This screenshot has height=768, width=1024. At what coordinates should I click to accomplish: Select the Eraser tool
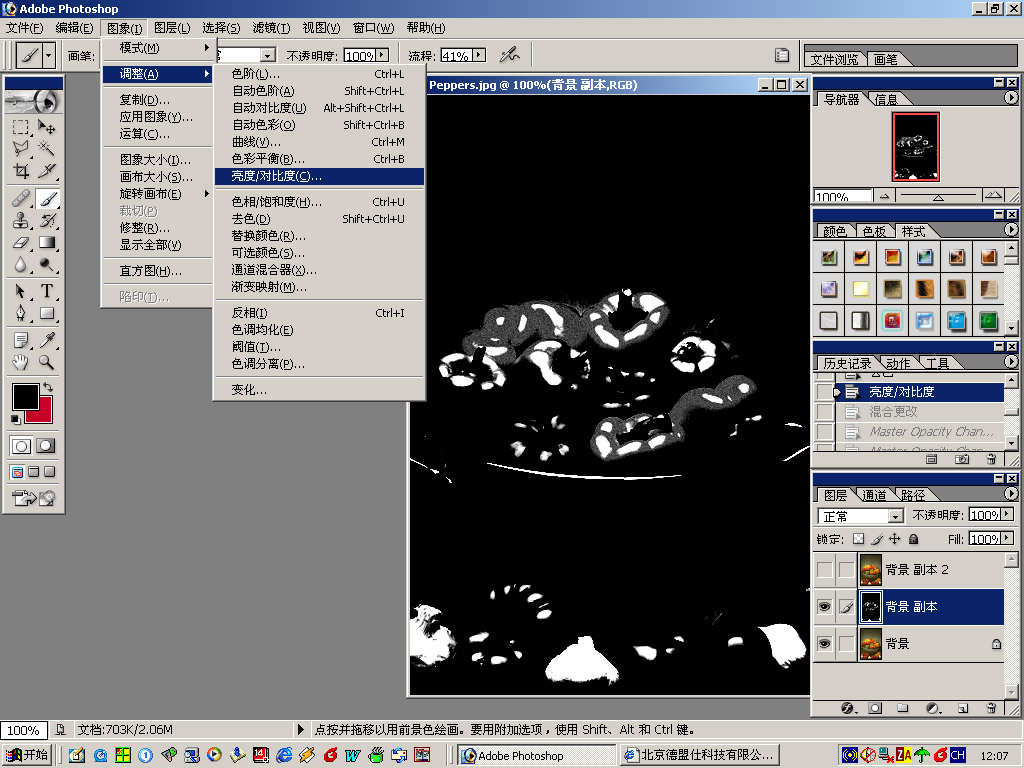(x=21, y=242)
